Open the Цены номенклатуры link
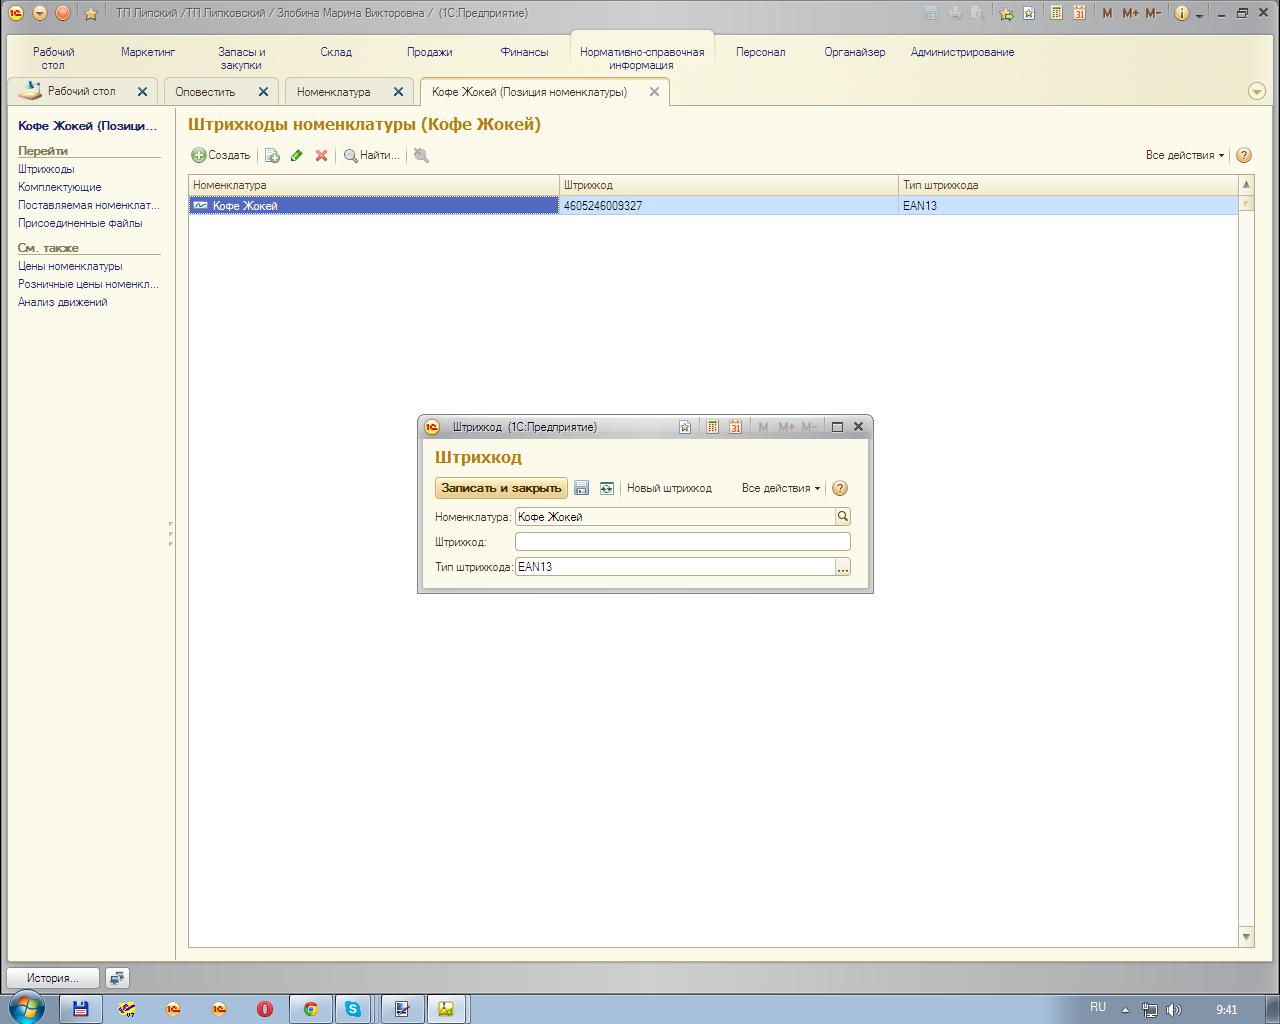Screen dimensions: 1280x1024 [70, 266]
